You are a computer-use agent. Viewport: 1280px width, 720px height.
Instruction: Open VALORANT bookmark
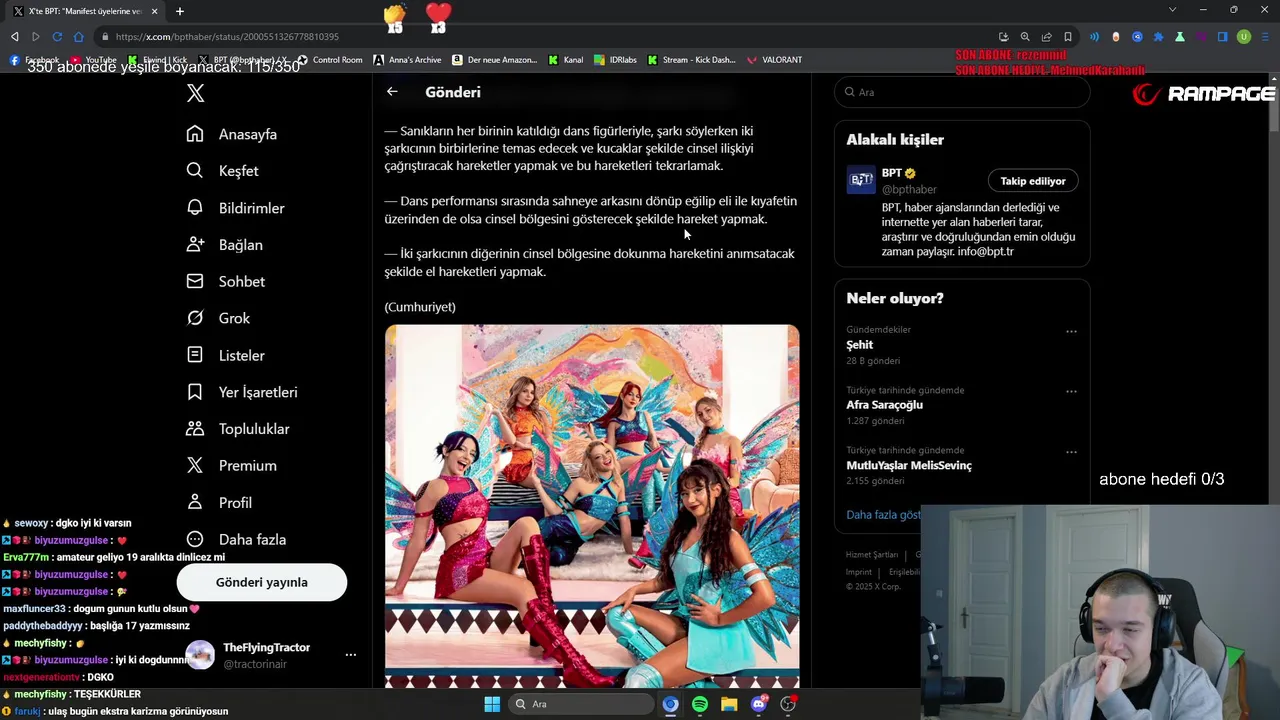(774, 60)
